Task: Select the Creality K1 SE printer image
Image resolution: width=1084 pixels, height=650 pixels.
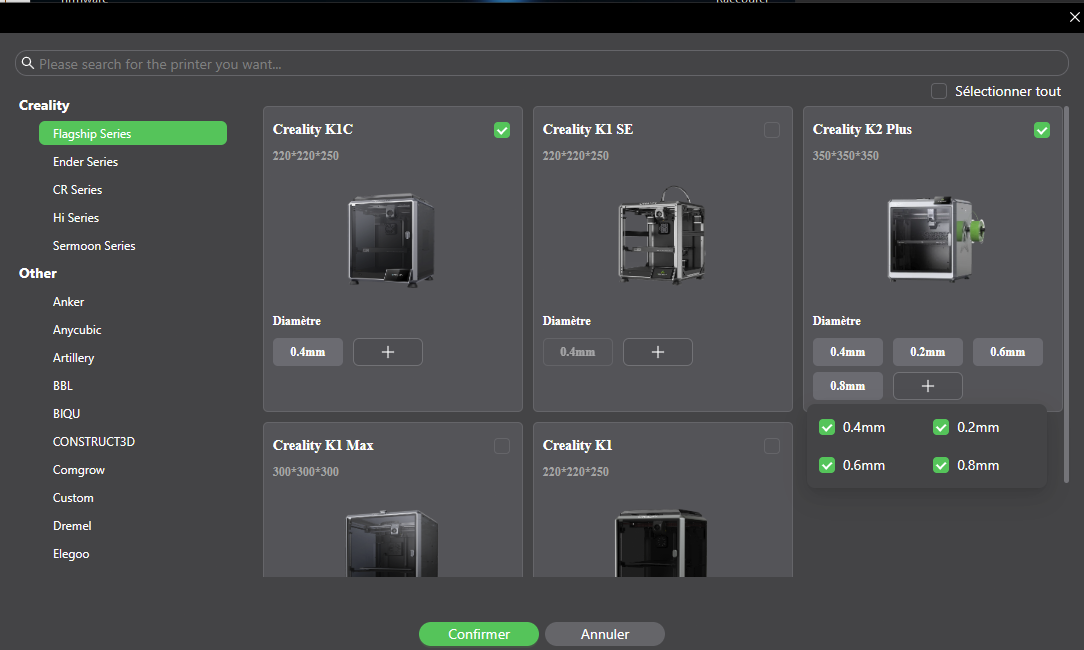Action: click(x=662, y=234)
